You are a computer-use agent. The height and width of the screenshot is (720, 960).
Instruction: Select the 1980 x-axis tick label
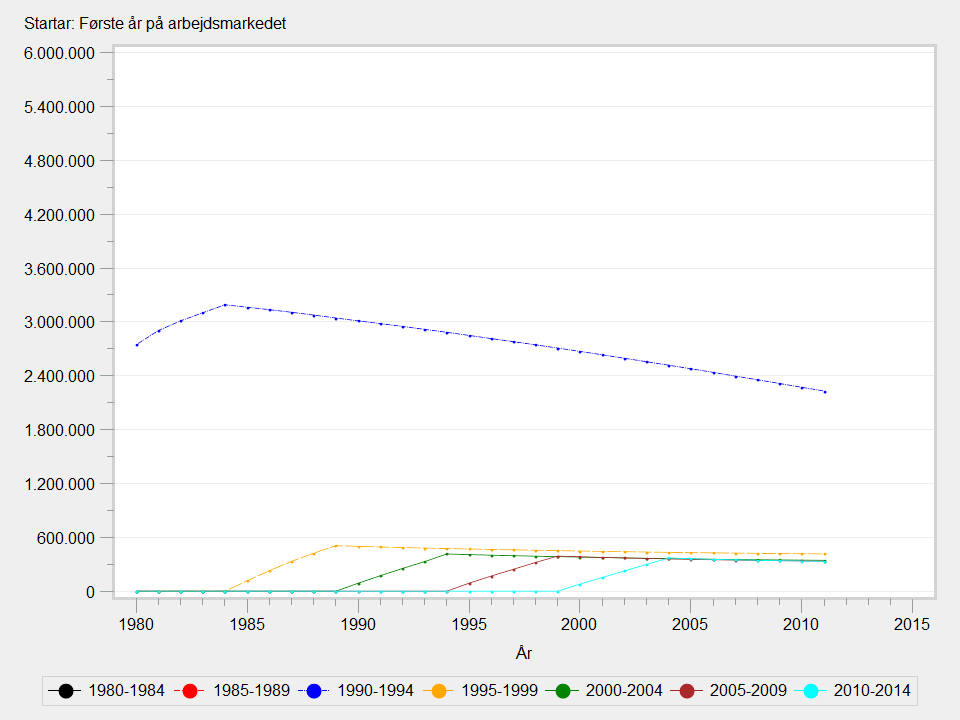pos(137,624)
